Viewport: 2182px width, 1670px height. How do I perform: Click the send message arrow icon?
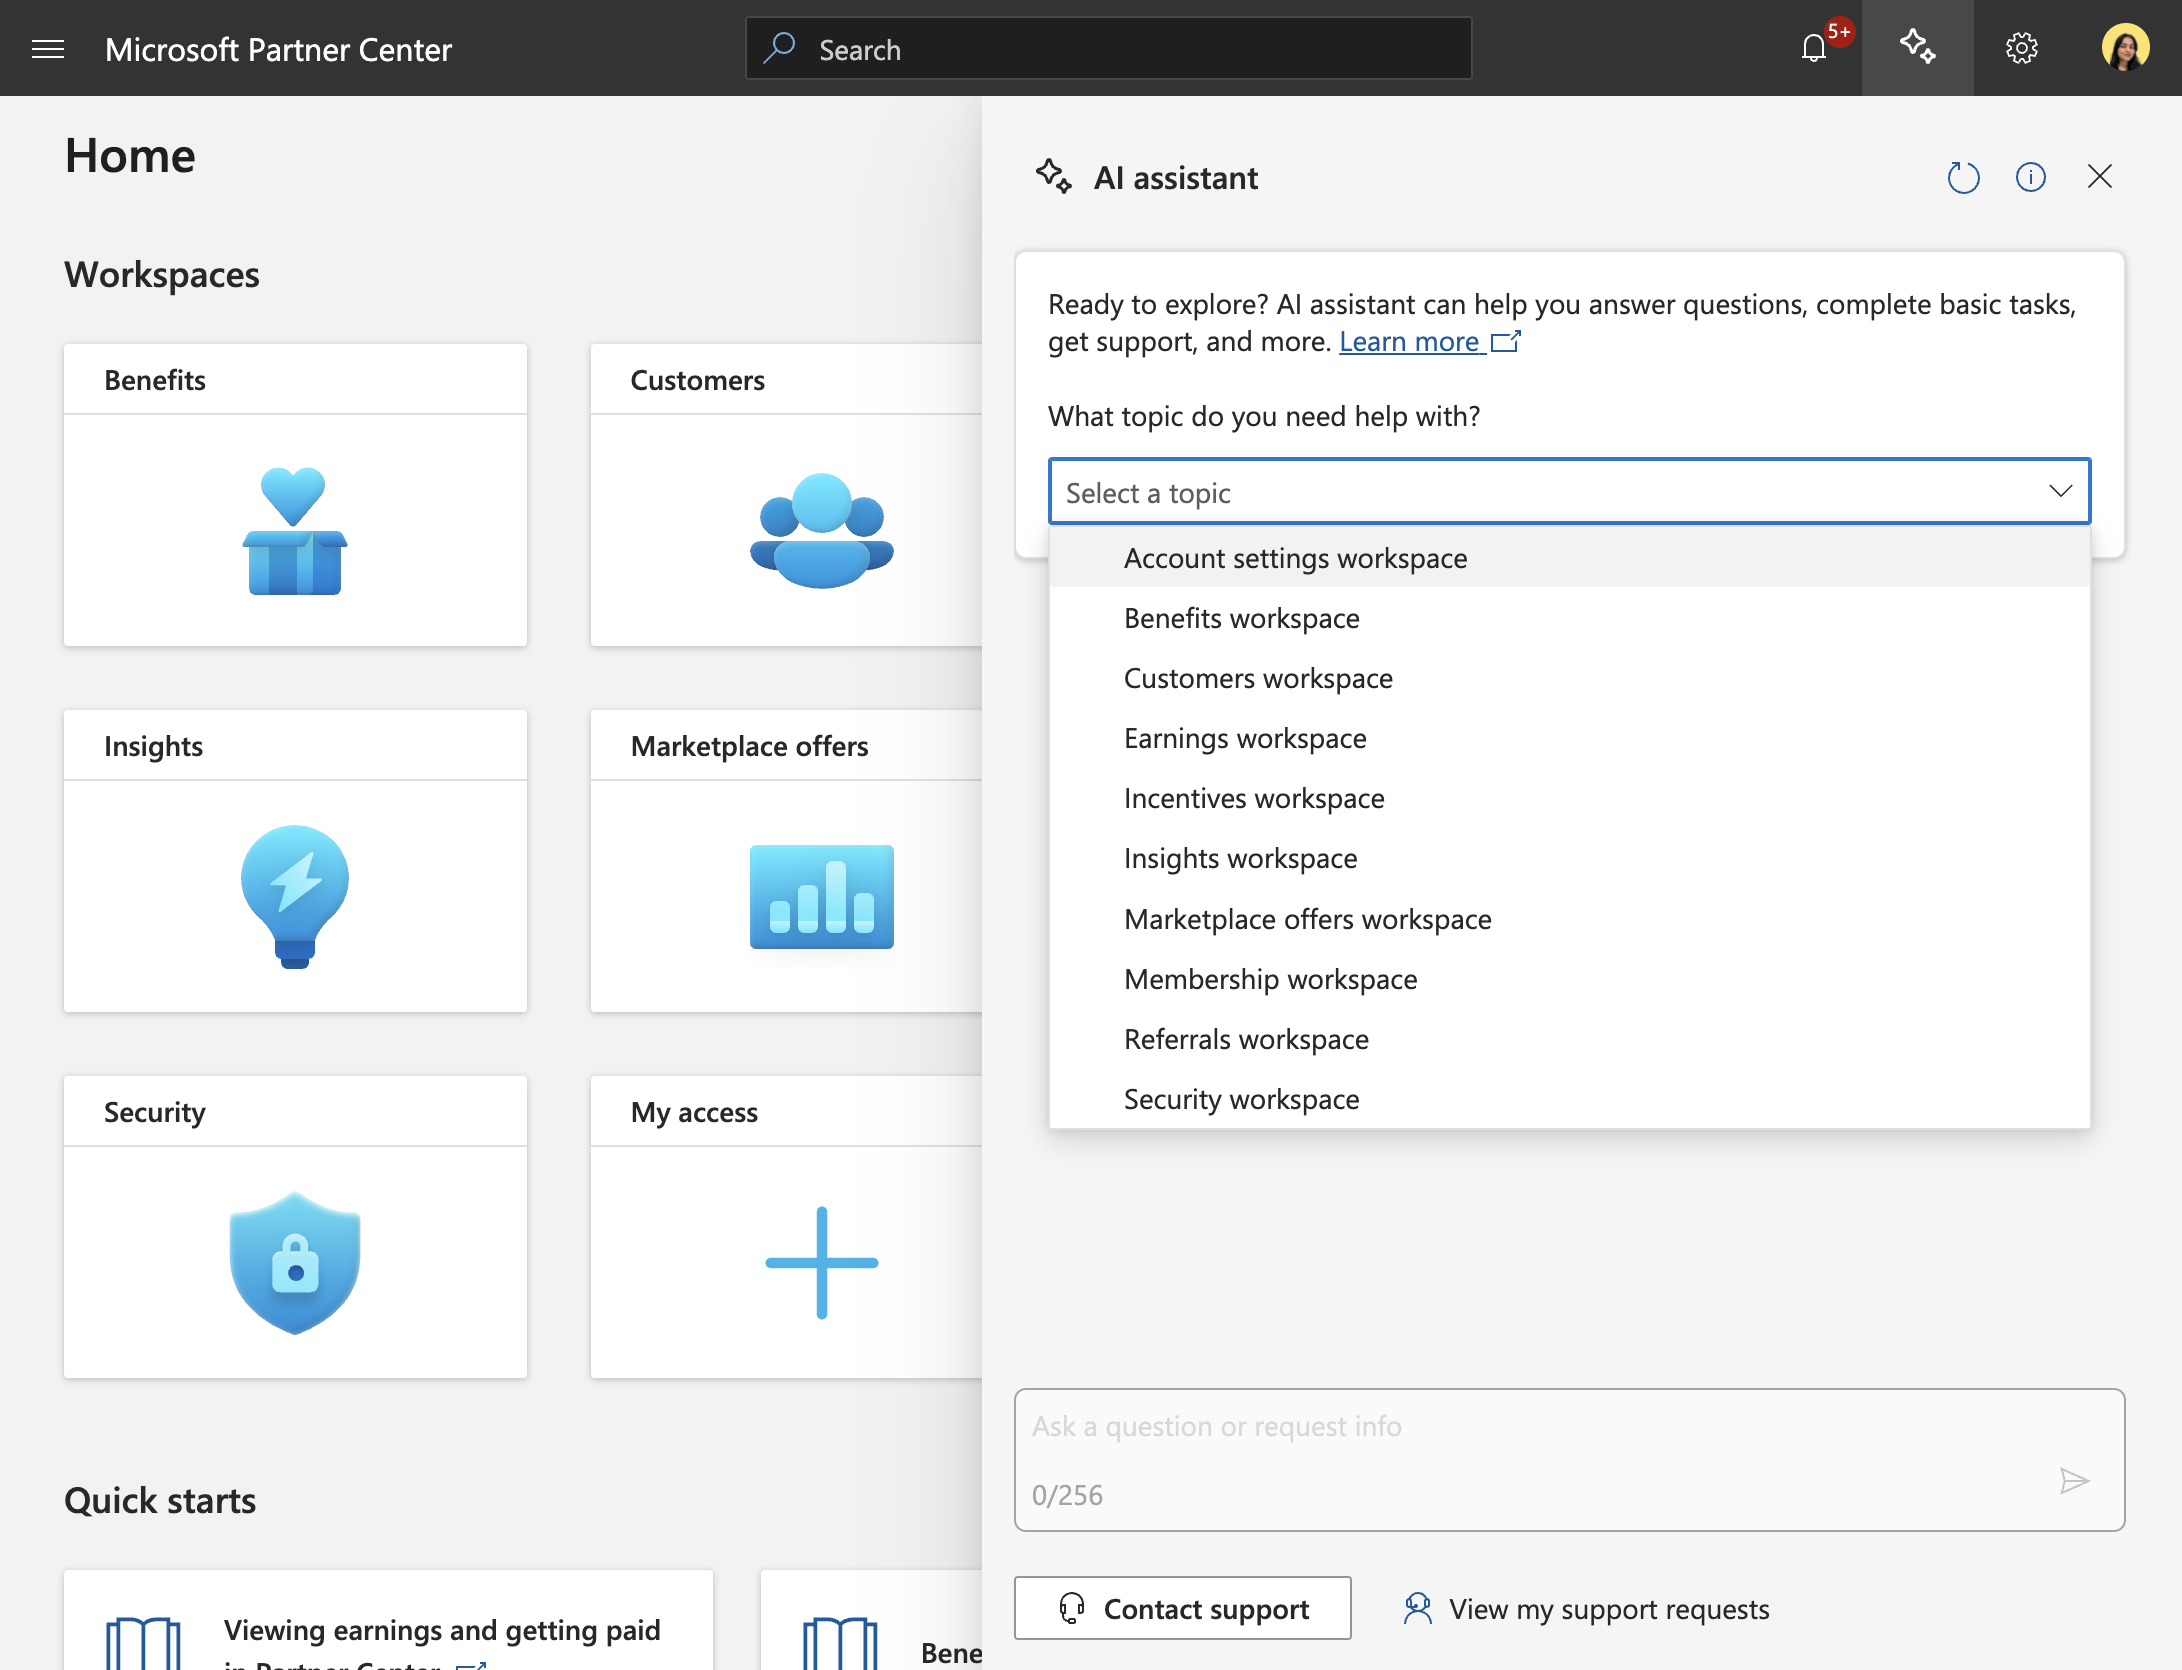click(2074, 1481)
